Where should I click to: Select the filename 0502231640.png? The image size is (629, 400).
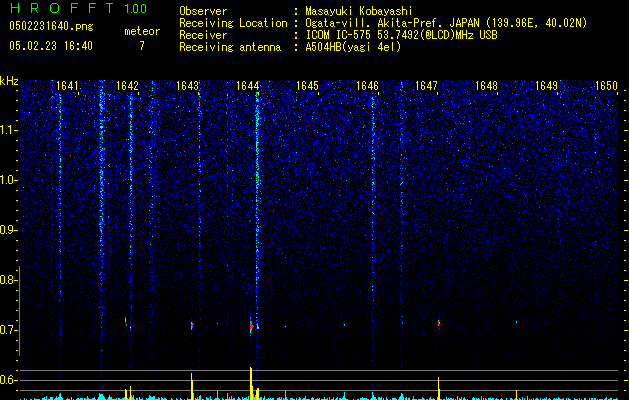(x=51, y=26)
